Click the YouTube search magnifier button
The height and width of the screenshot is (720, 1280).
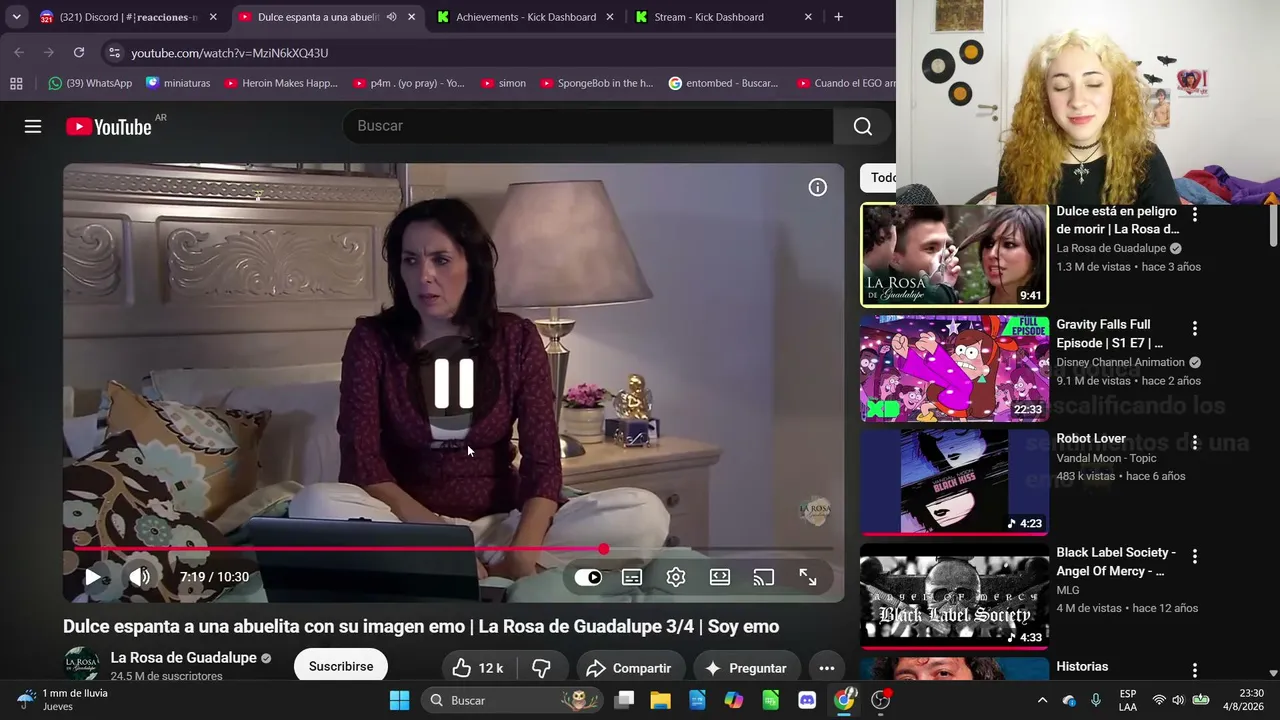pos(863,126)
